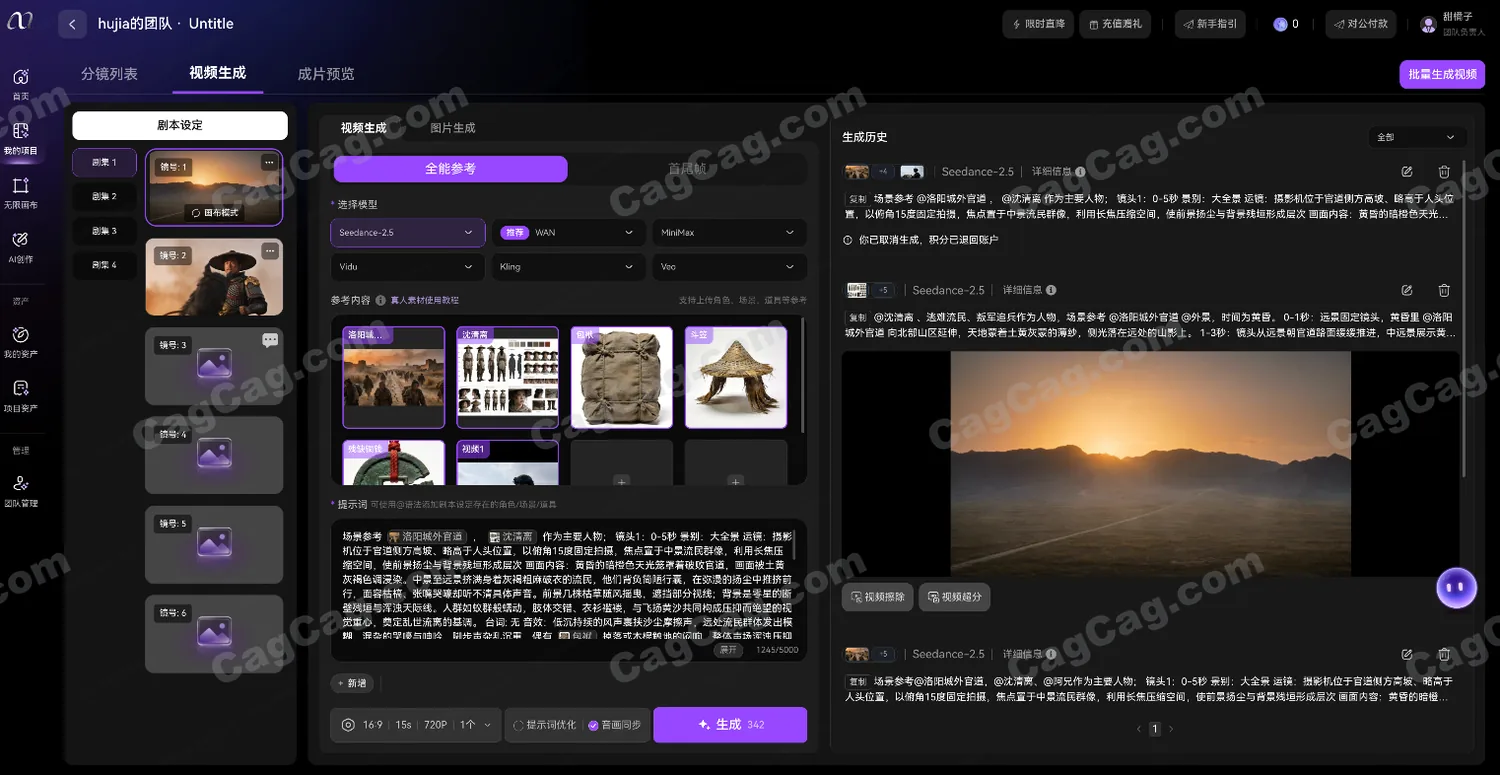This screenshot has height=775, width=1500.
Task: Open the comment bubble on 镜号:3
Action: point(270,340)
